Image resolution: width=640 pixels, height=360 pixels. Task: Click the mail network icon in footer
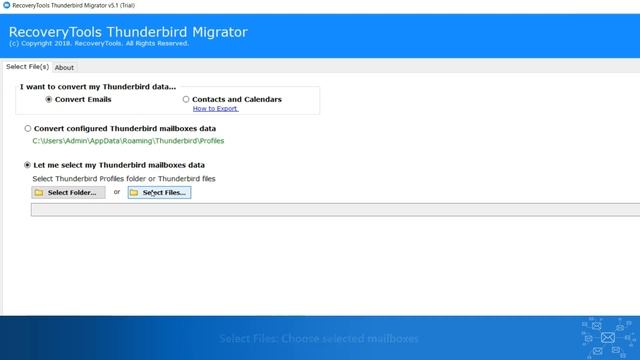(x=608, y=338)
